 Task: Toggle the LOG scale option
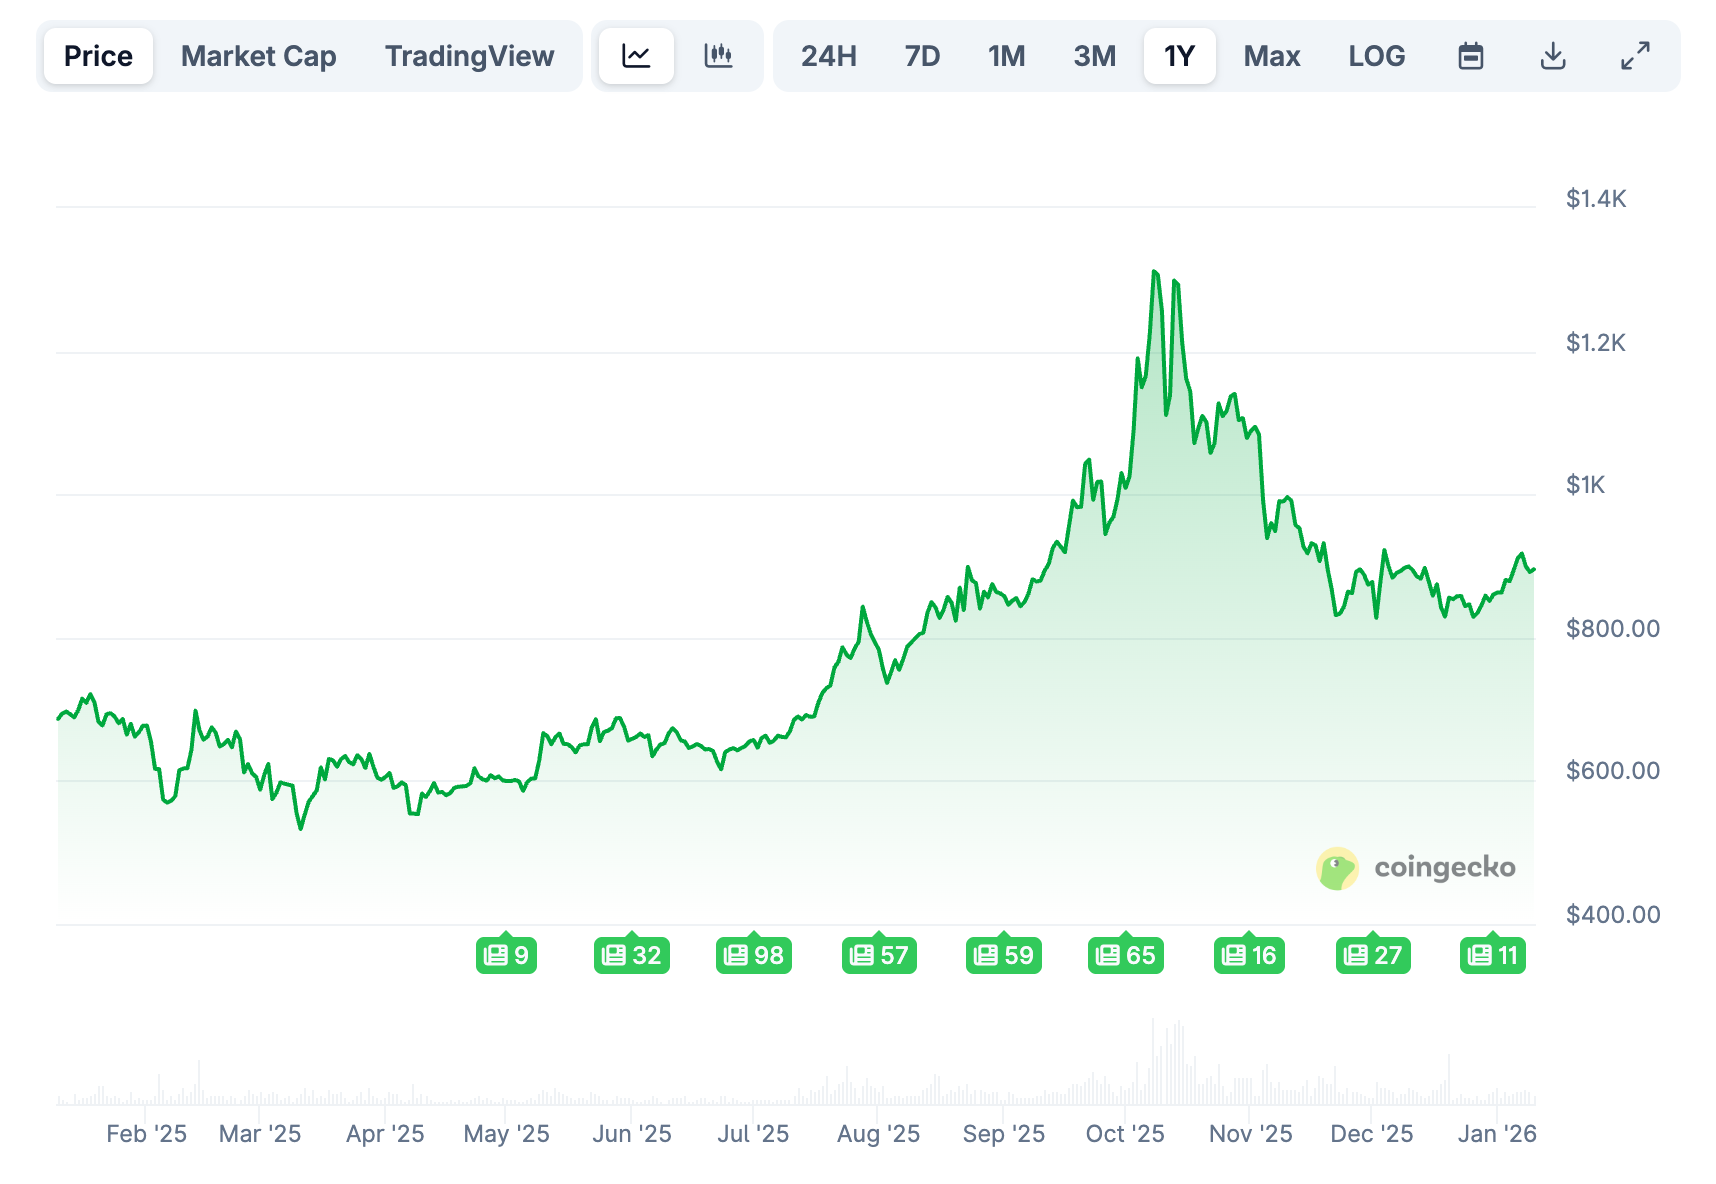coord(1376,56)
